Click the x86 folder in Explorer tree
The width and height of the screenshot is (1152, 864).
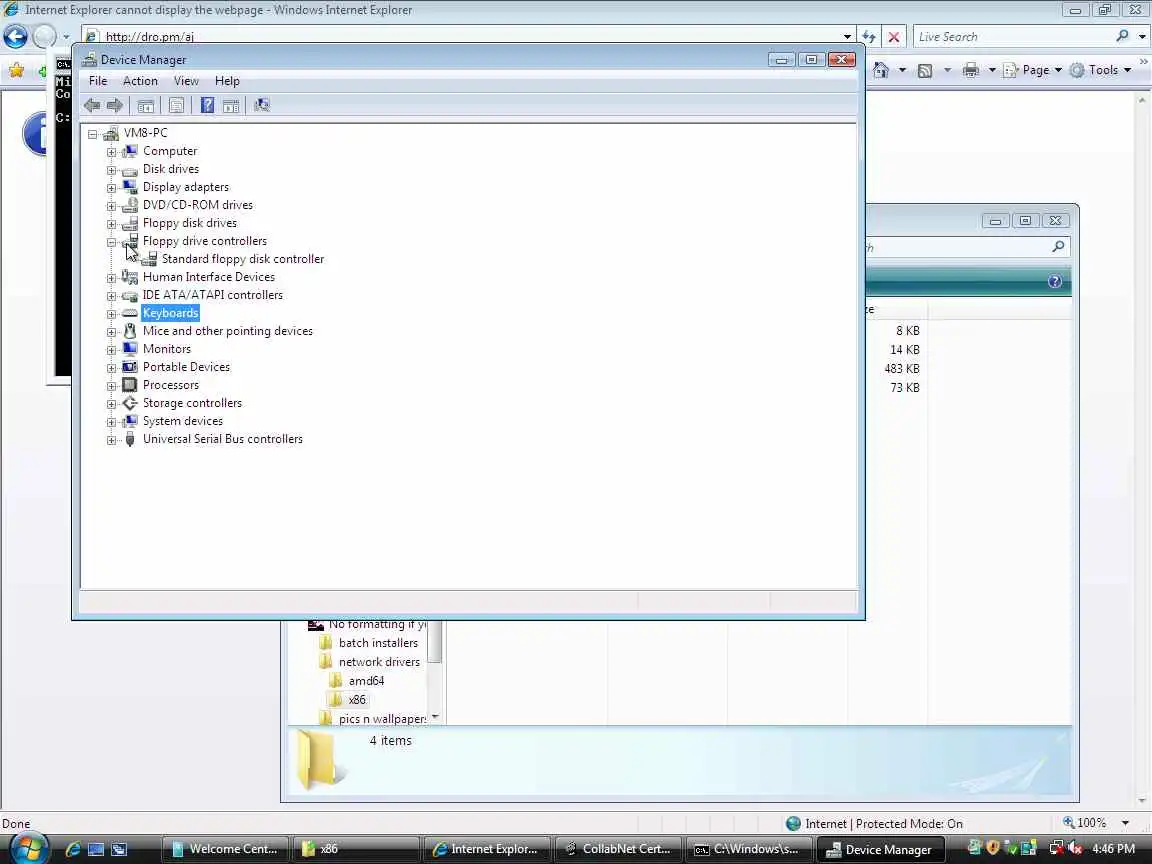tap(356, 699)
